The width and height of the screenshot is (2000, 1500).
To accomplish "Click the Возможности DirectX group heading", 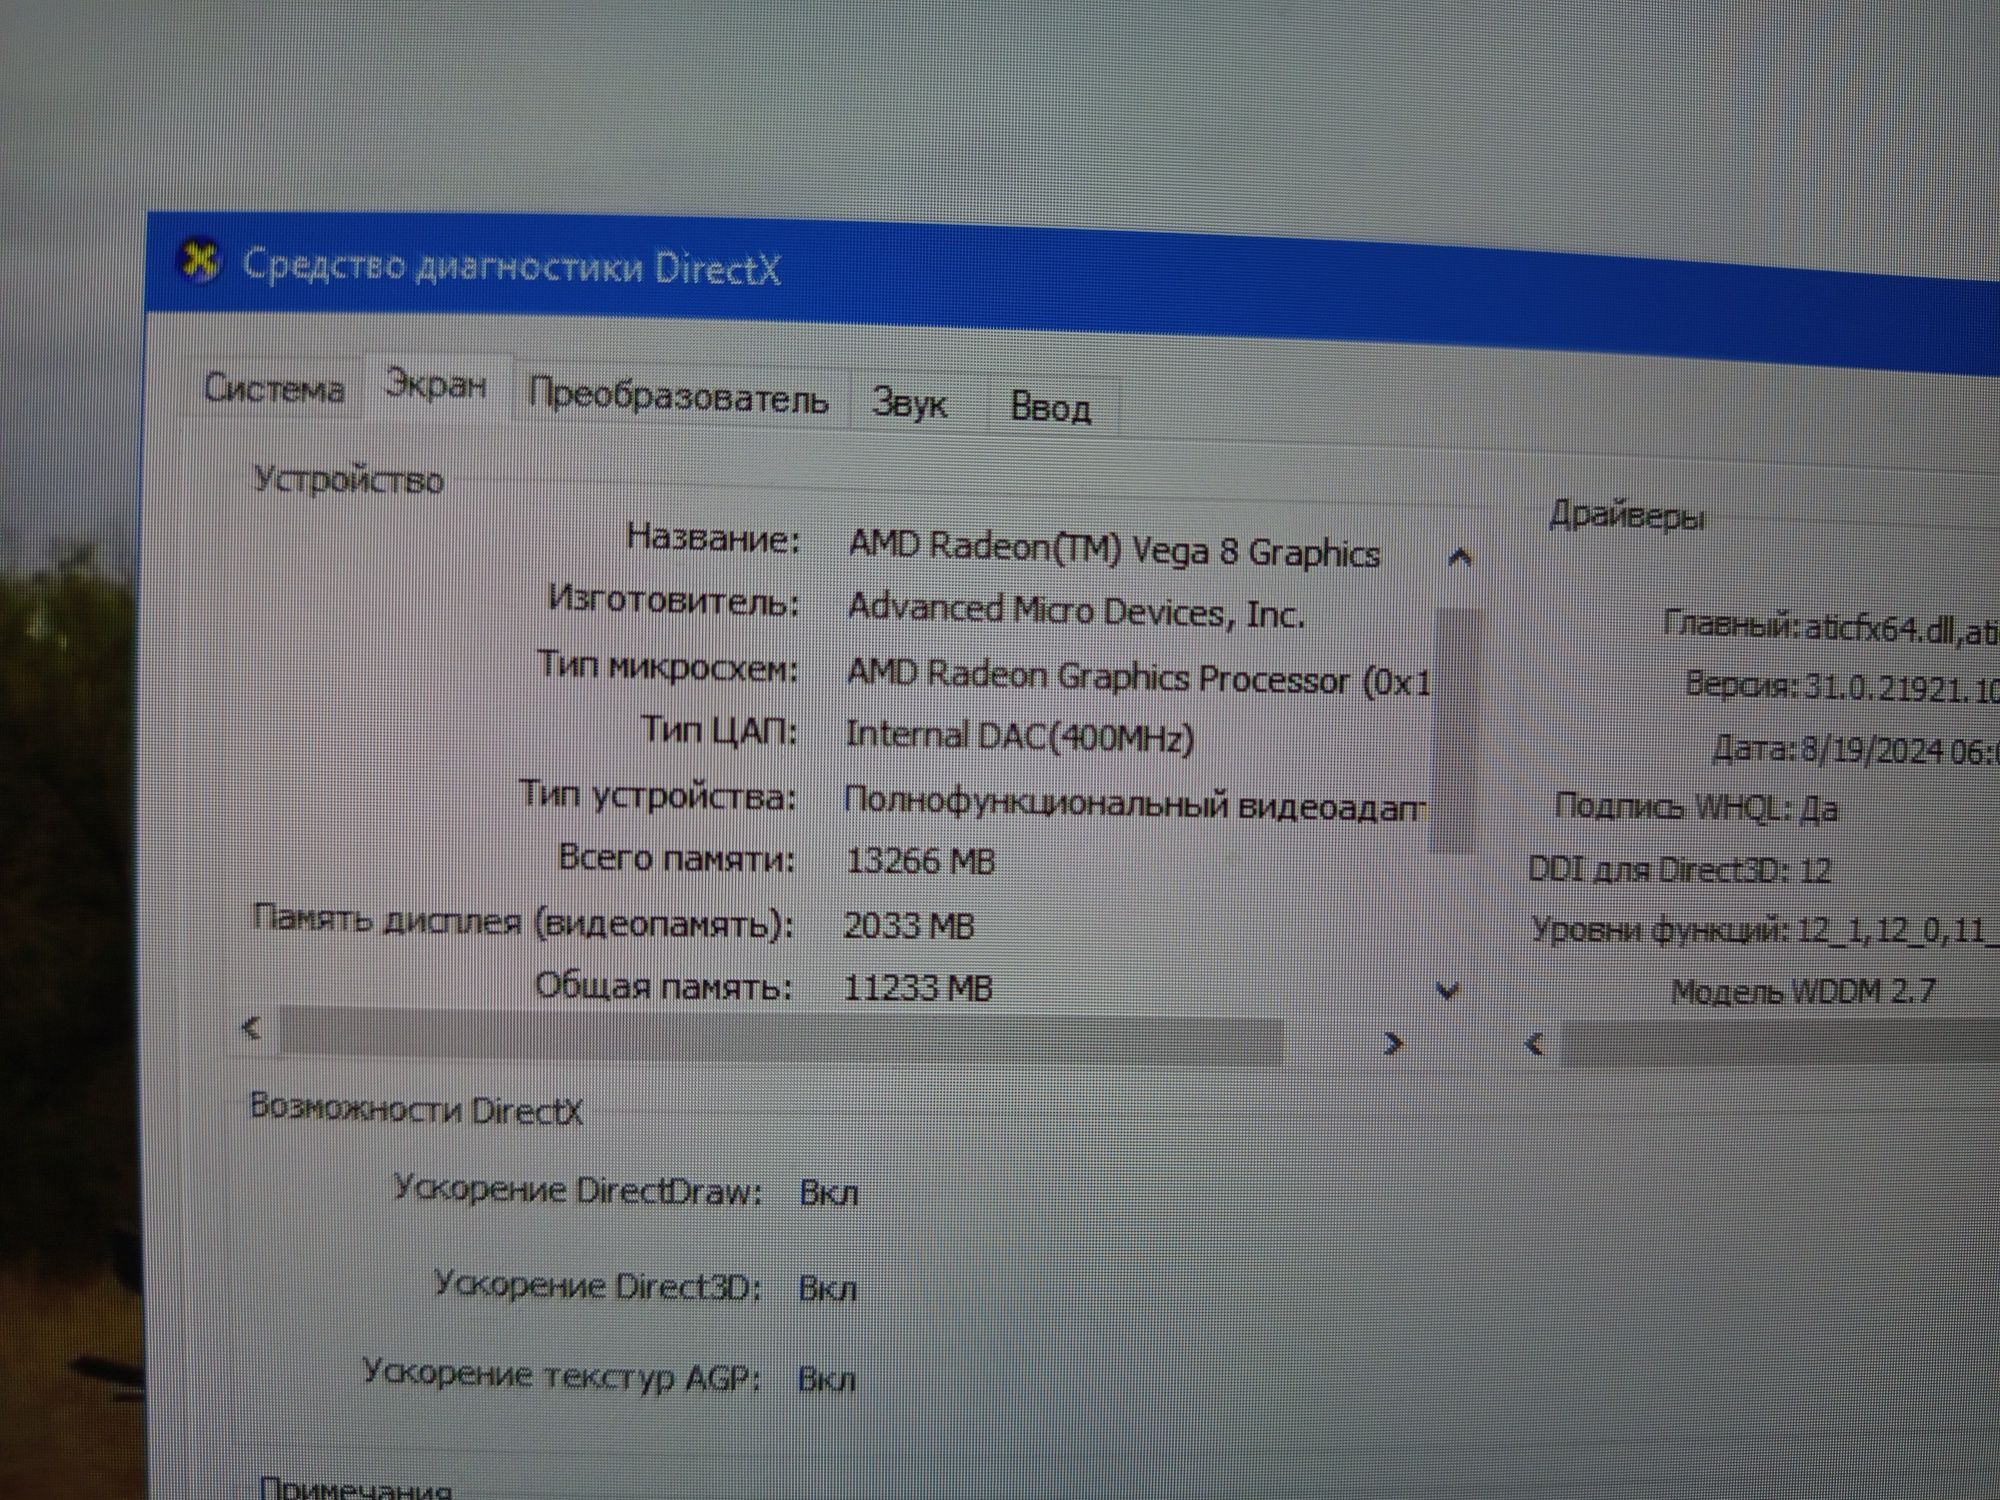I will 415,1108.
